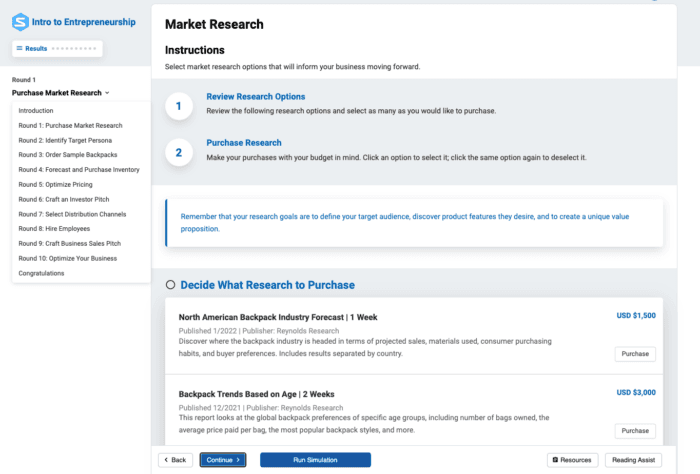Click the Published 12/2021 Reynolds Research line

[x=261, y=408]
